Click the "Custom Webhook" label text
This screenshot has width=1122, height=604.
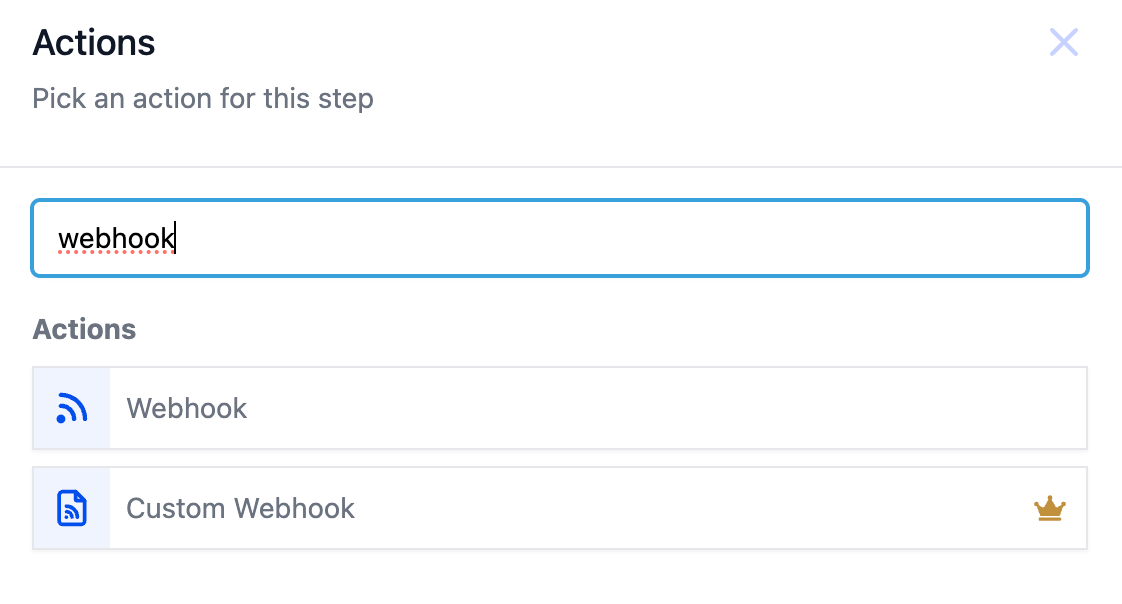[x=240, y=508]
